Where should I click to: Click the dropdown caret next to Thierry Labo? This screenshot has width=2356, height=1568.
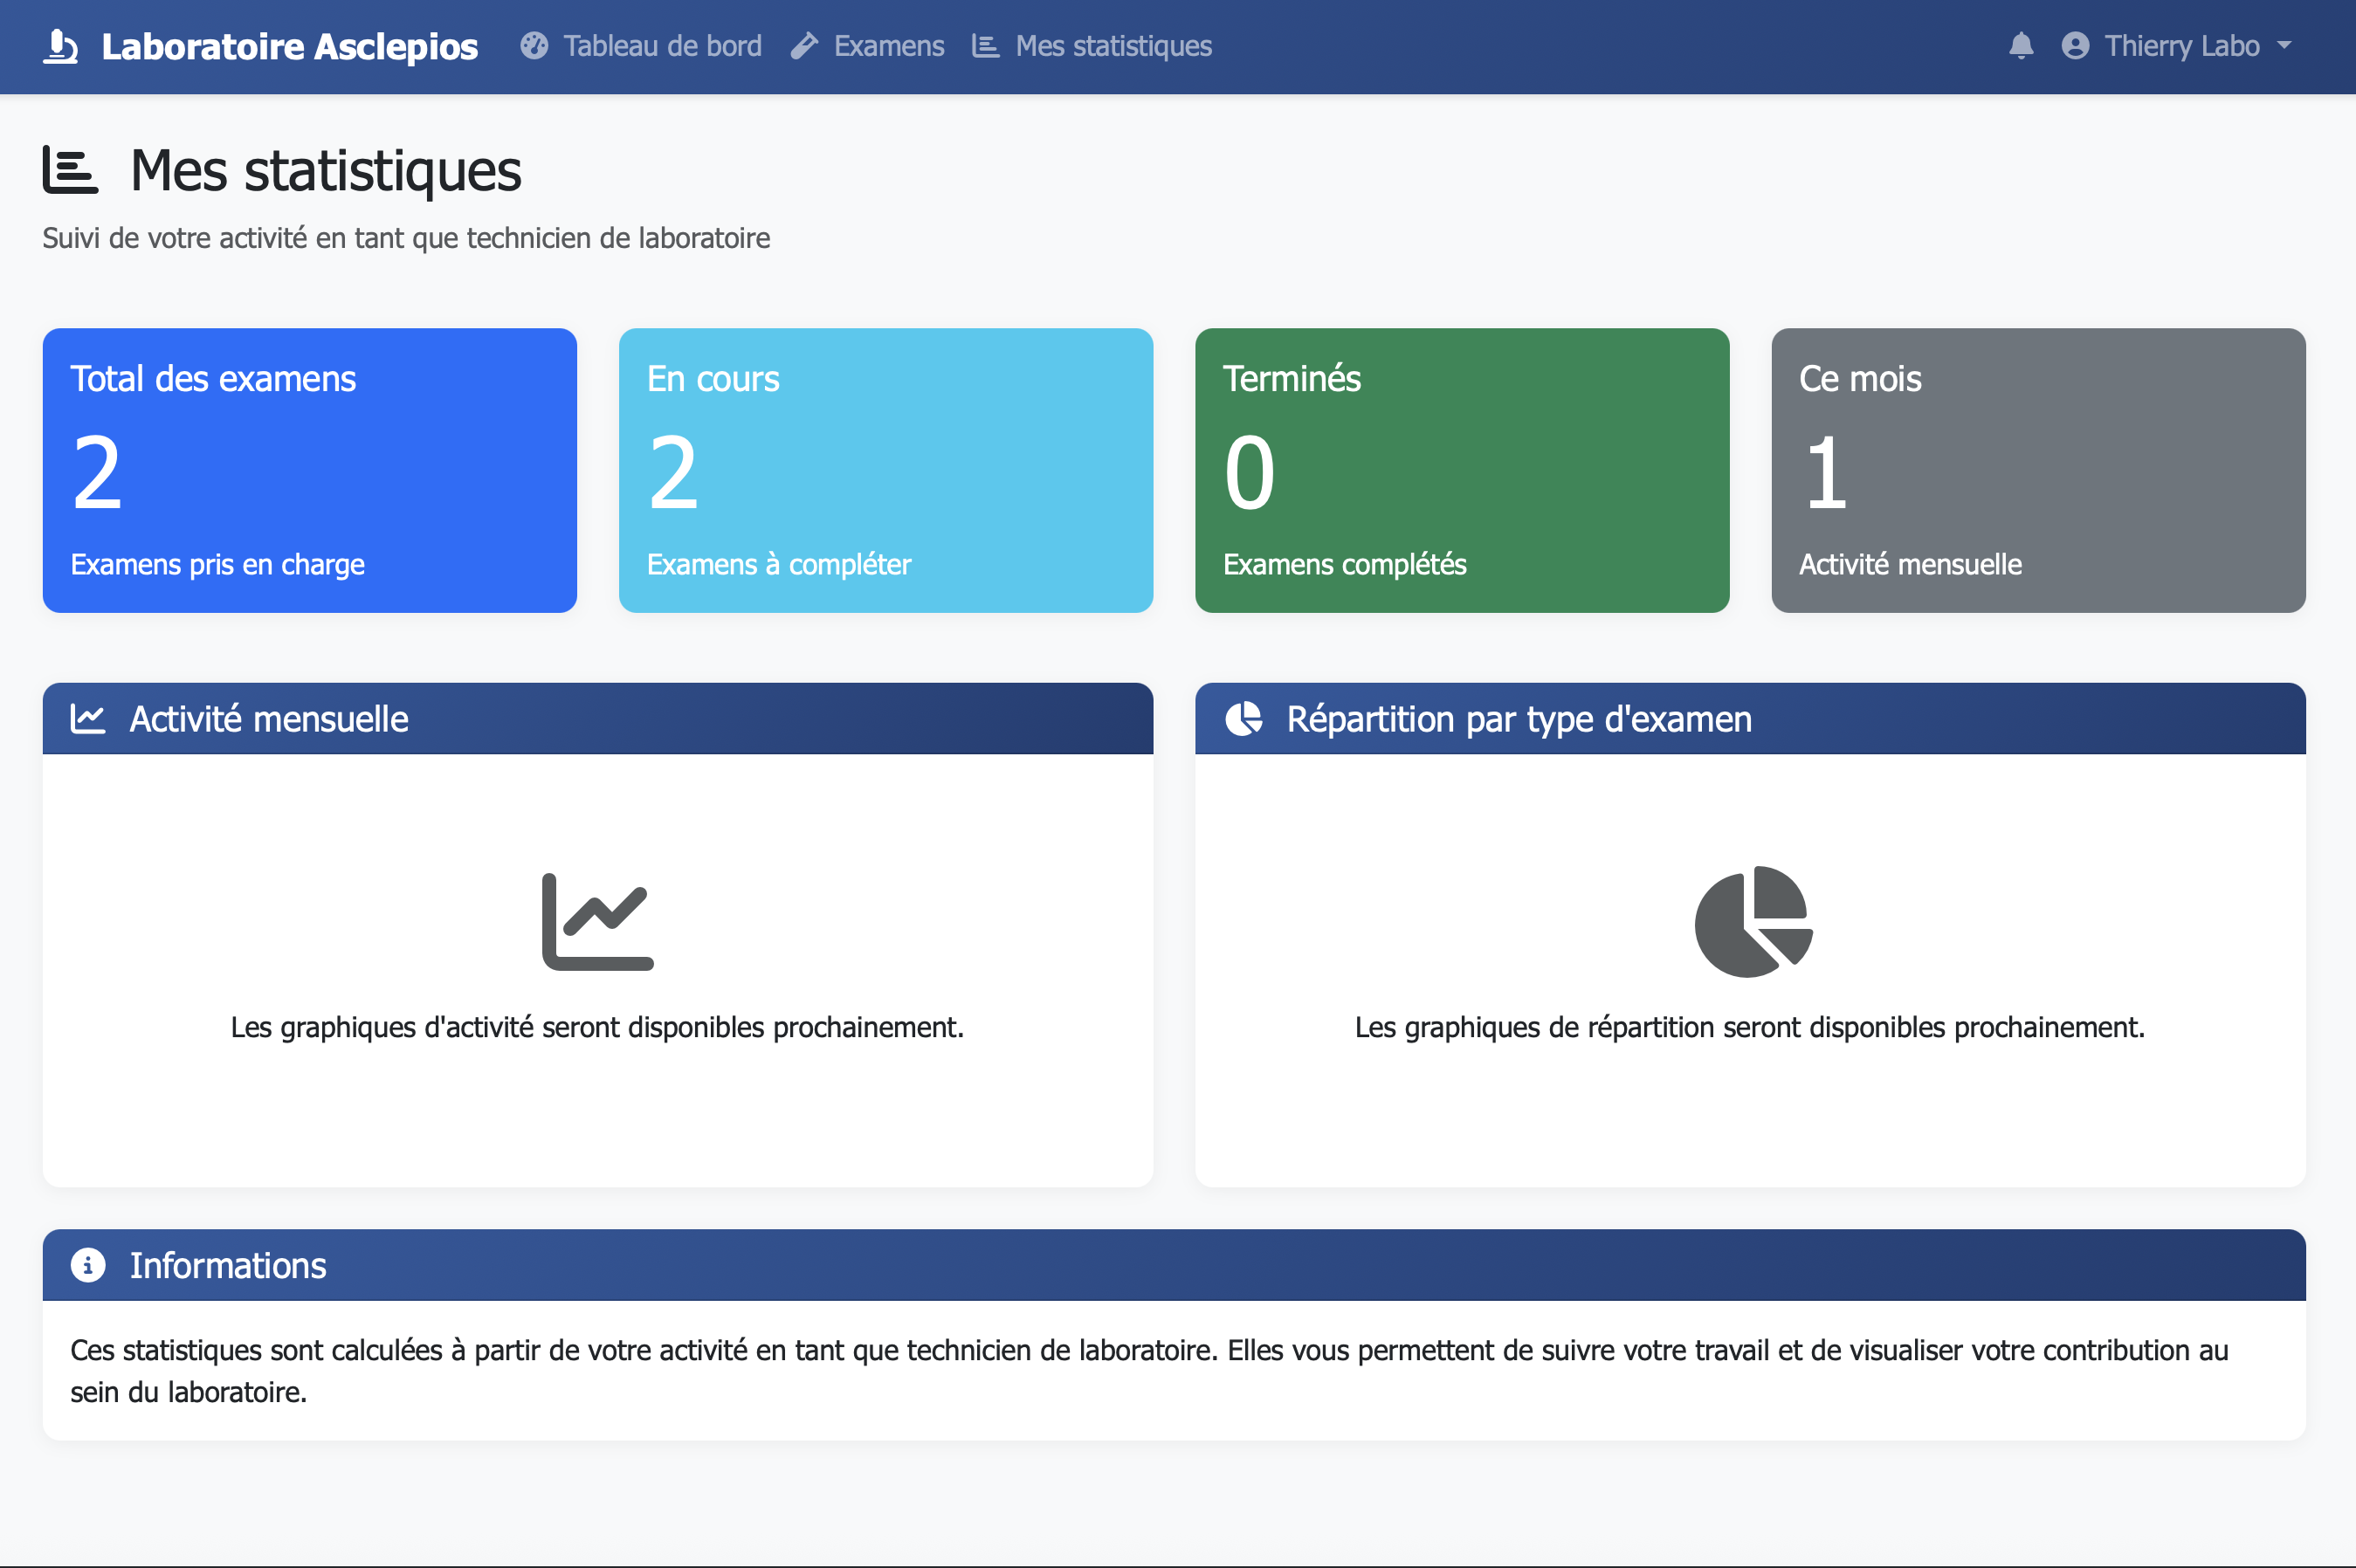click(2284, 46)
